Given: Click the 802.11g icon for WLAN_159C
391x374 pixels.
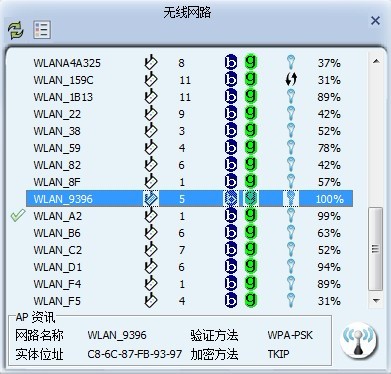Looking at the screenshot, I should (250, 79).
